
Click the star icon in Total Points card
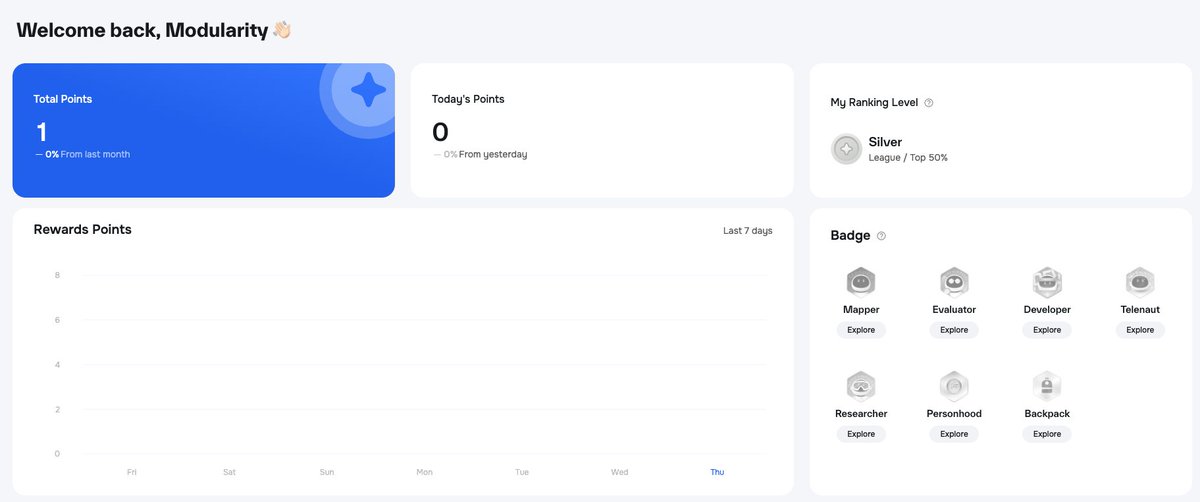[368, 91]
